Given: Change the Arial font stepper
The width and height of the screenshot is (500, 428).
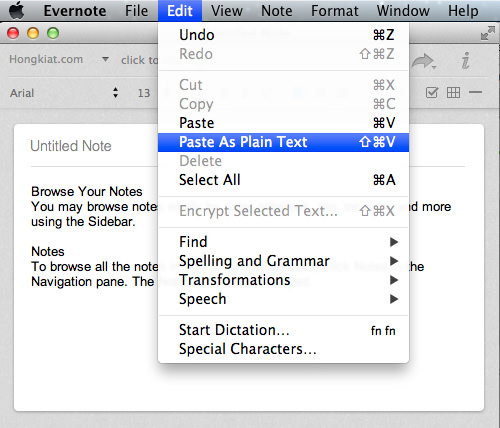Looking at the screenshot, I should point(115,92).
